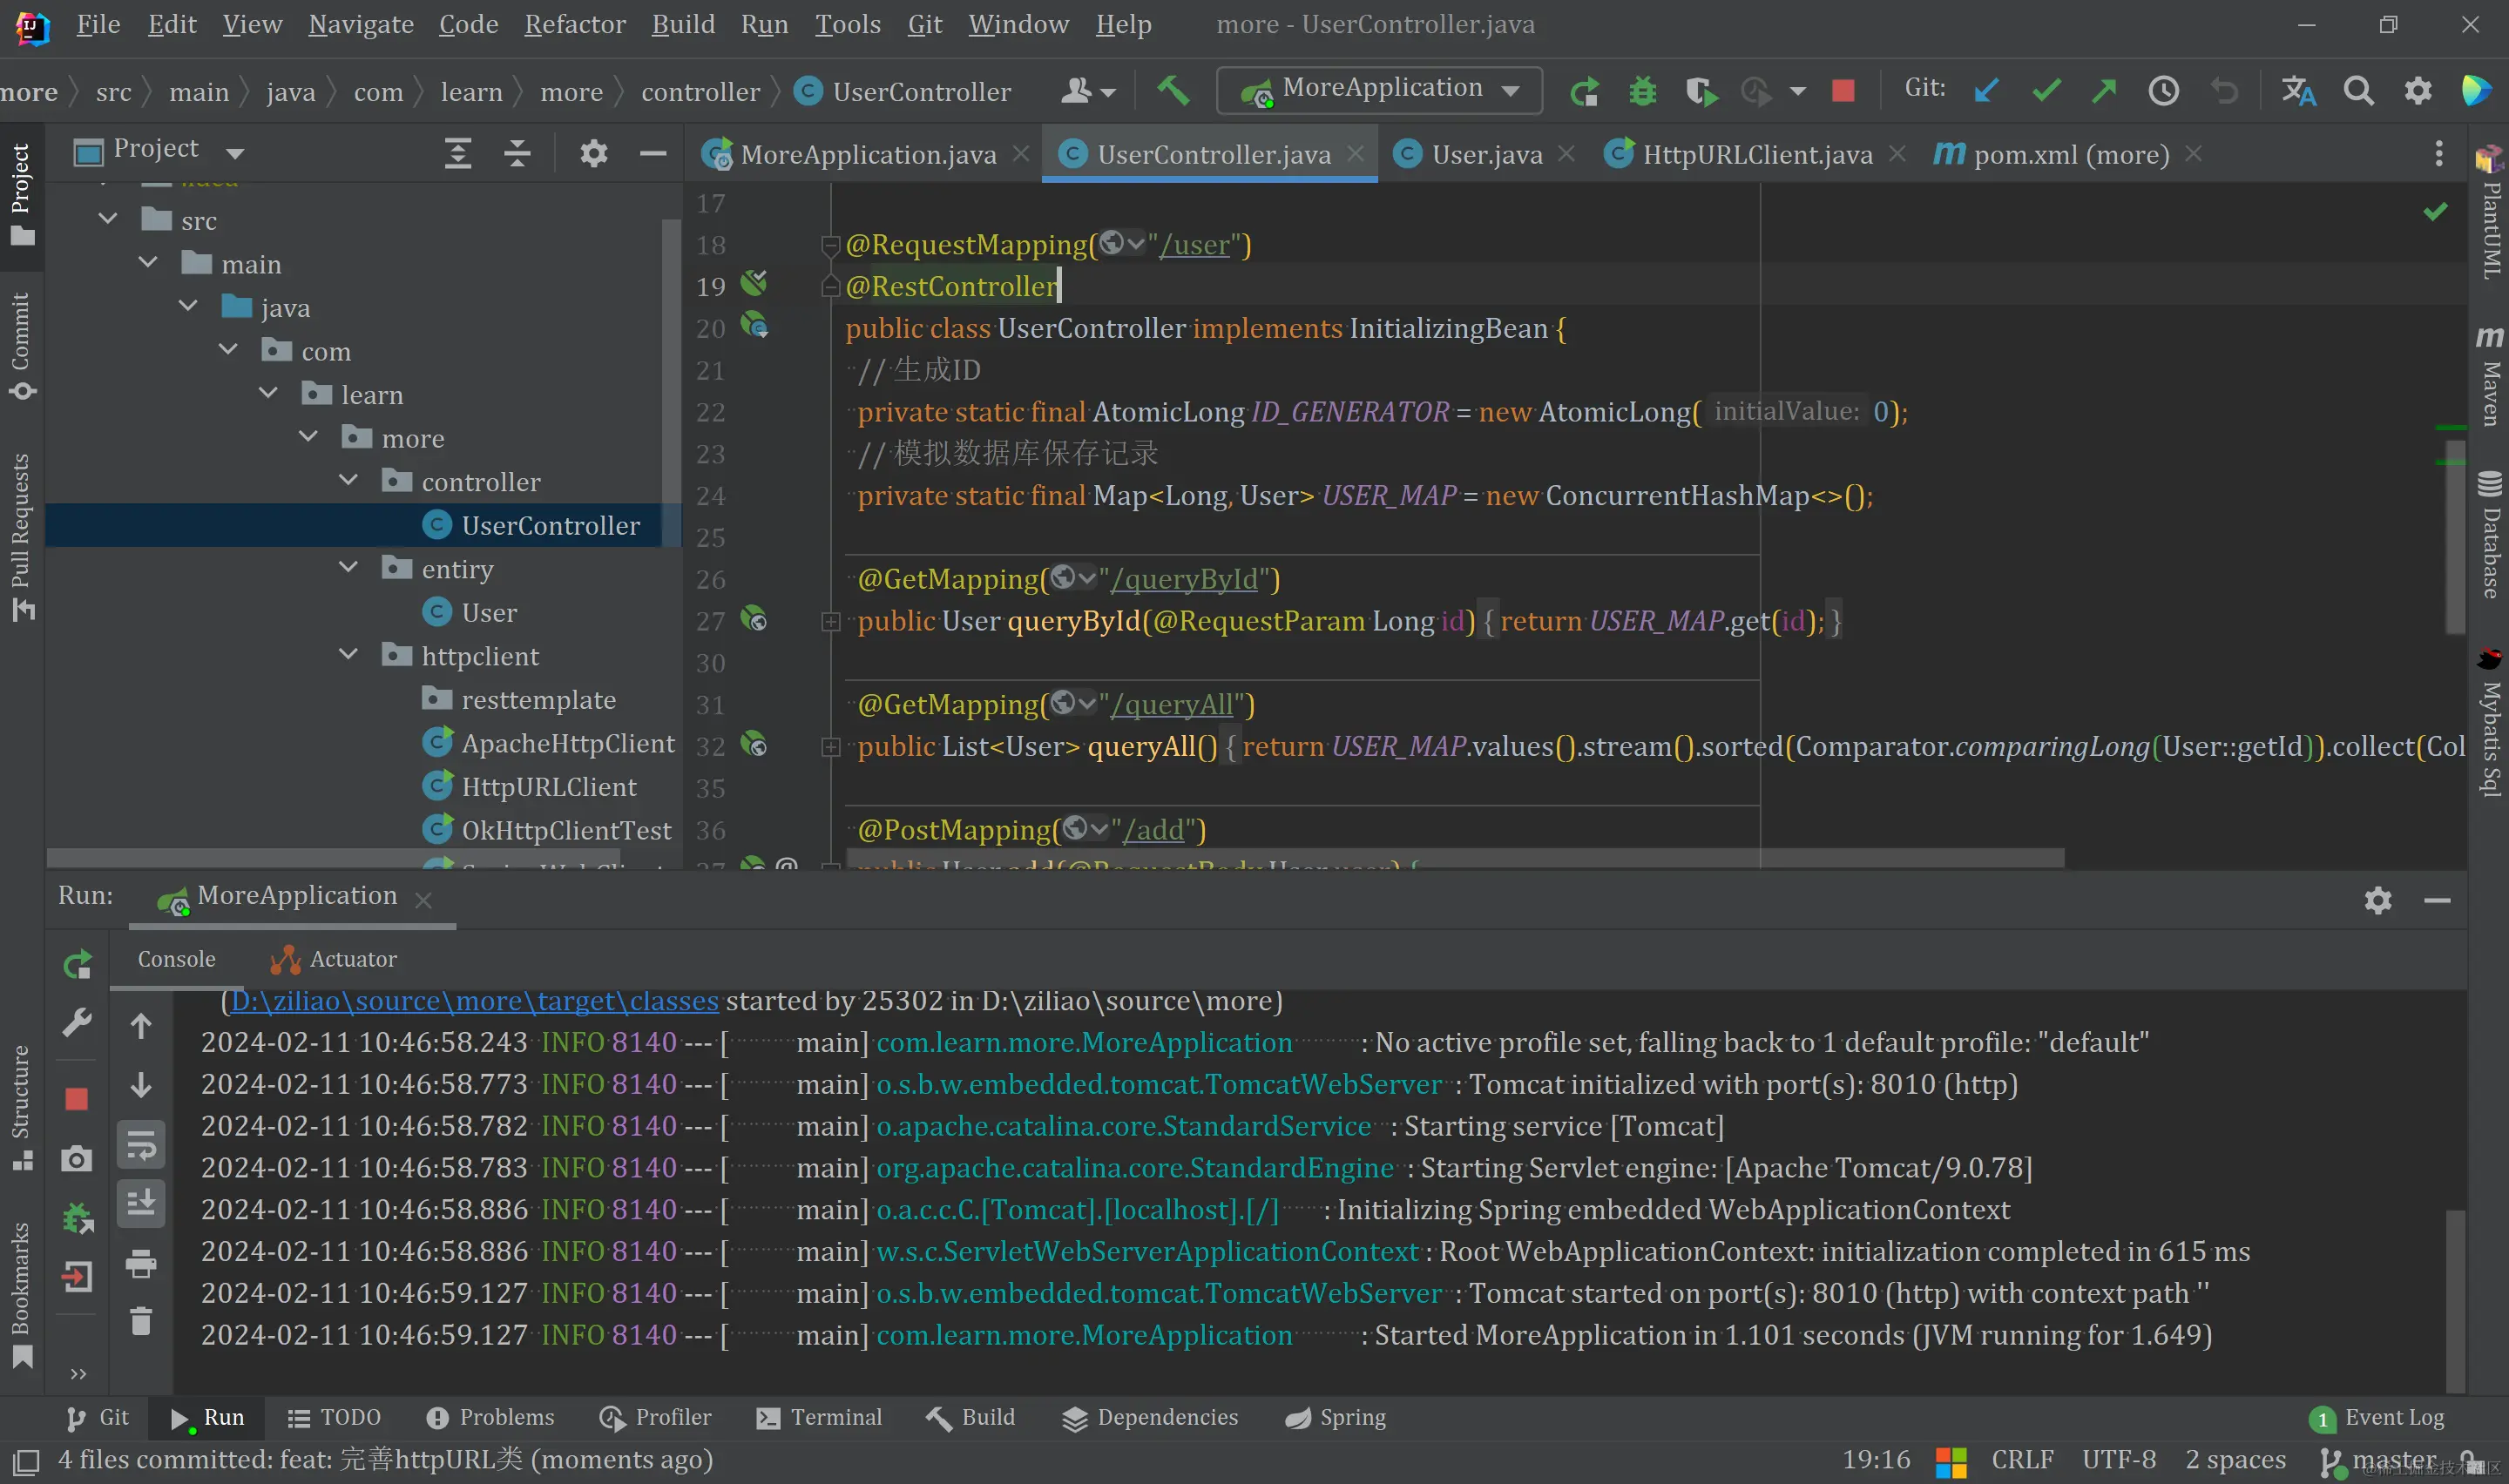This screenshot has height=1484, width=2509.
Task: Toggle Structure tool window sidebar button
Action: click(x=22, y=1107)
